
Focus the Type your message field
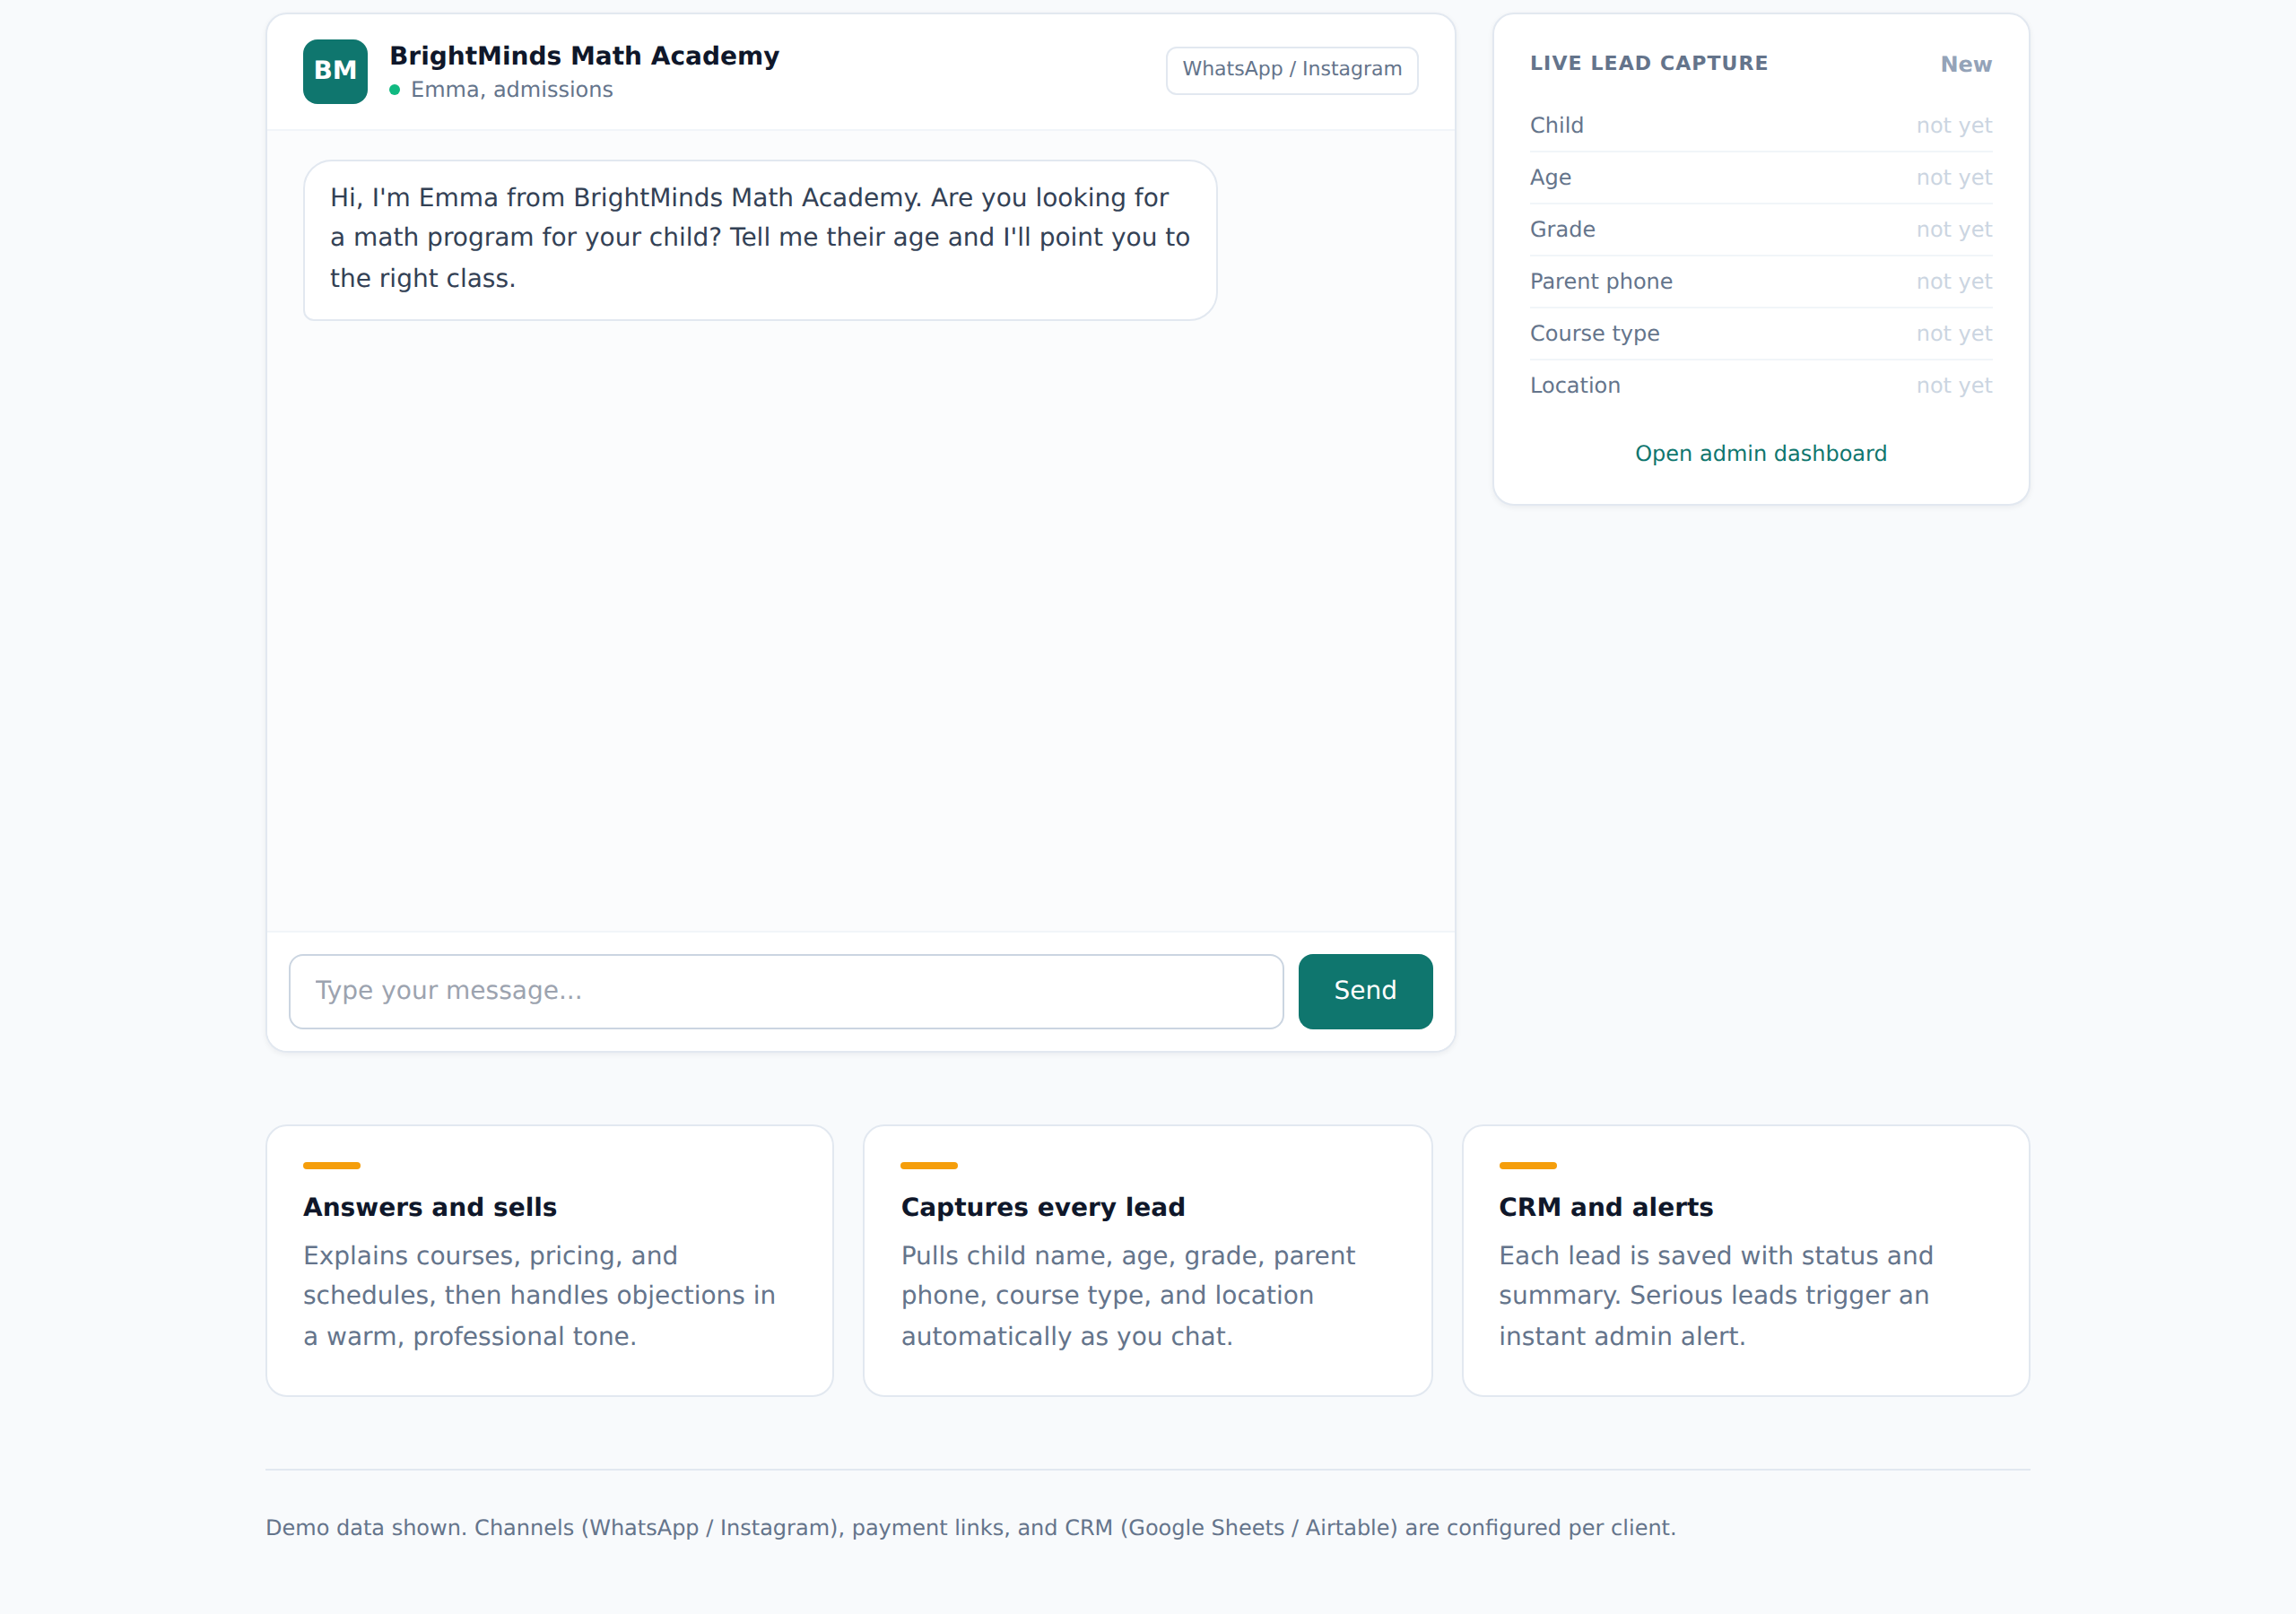(x=786, y=991)
